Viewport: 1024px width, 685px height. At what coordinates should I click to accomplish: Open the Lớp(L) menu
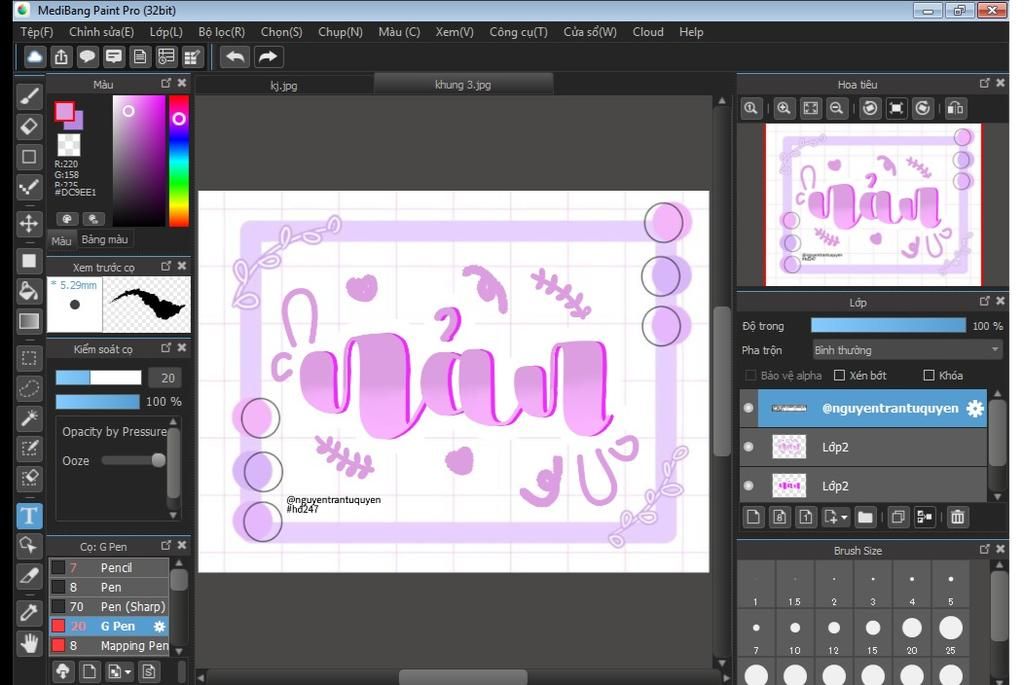pyautogui.click(x=166, y=32)
